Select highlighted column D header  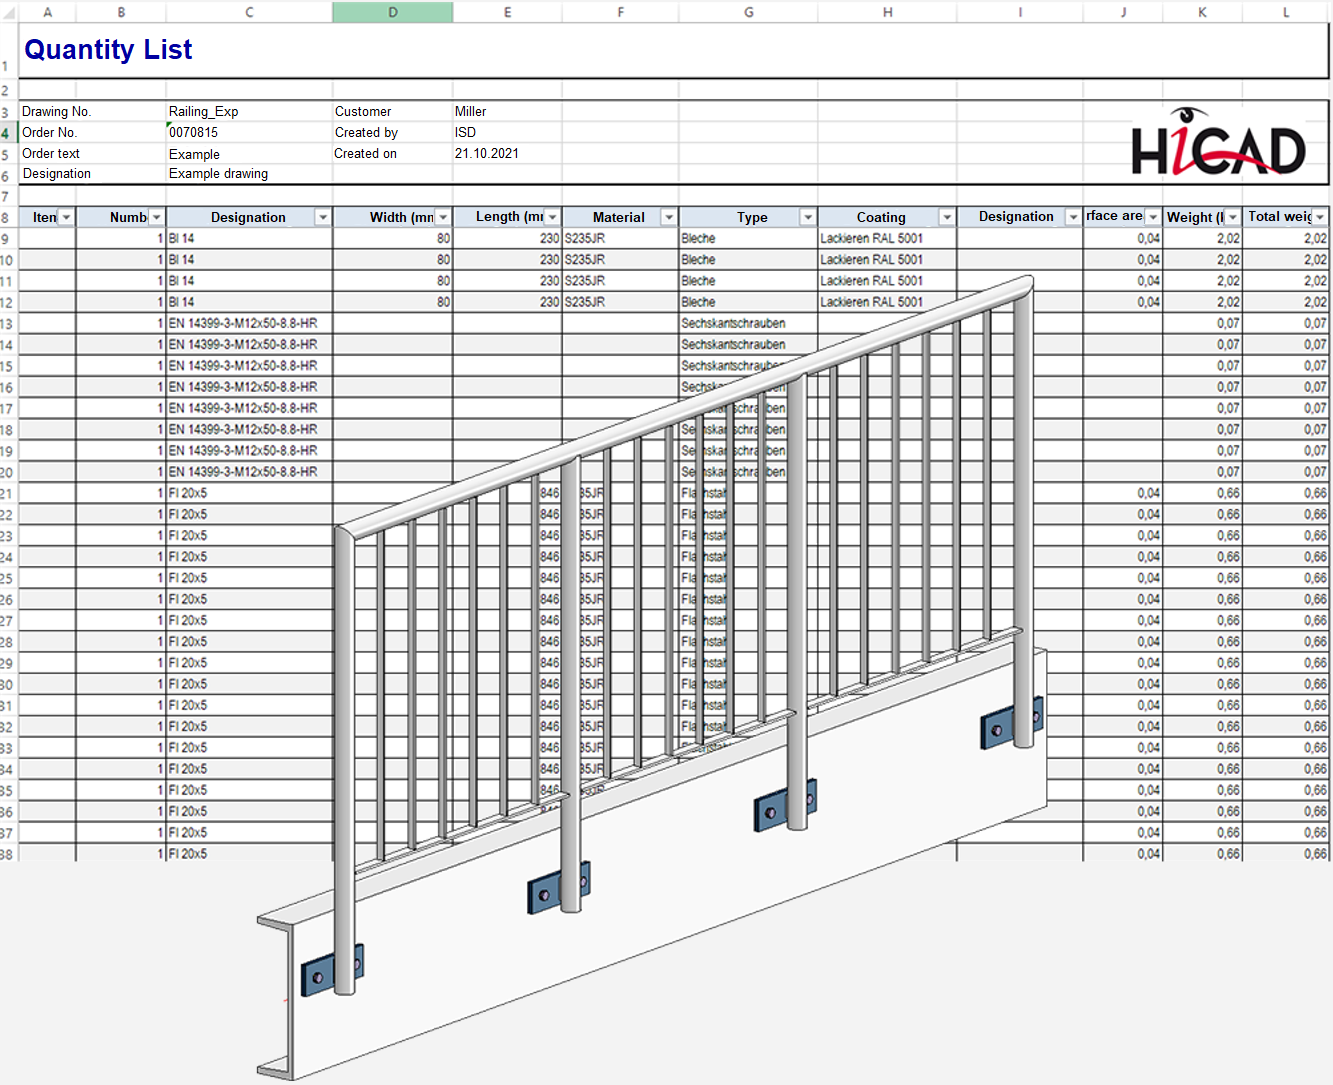pos(393,12)
